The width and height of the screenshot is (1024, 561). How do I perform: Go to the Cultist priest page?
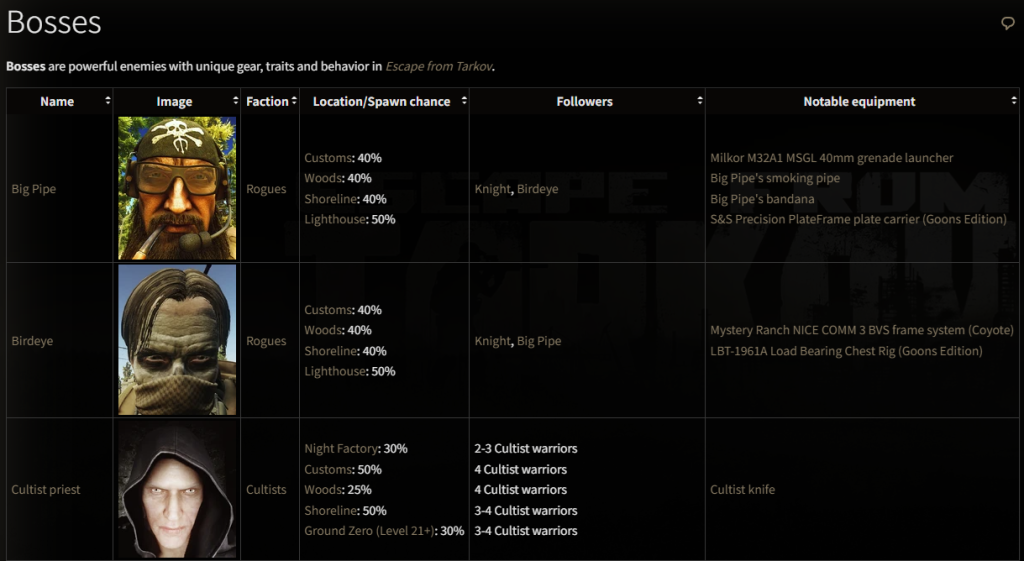pos(46,490)
